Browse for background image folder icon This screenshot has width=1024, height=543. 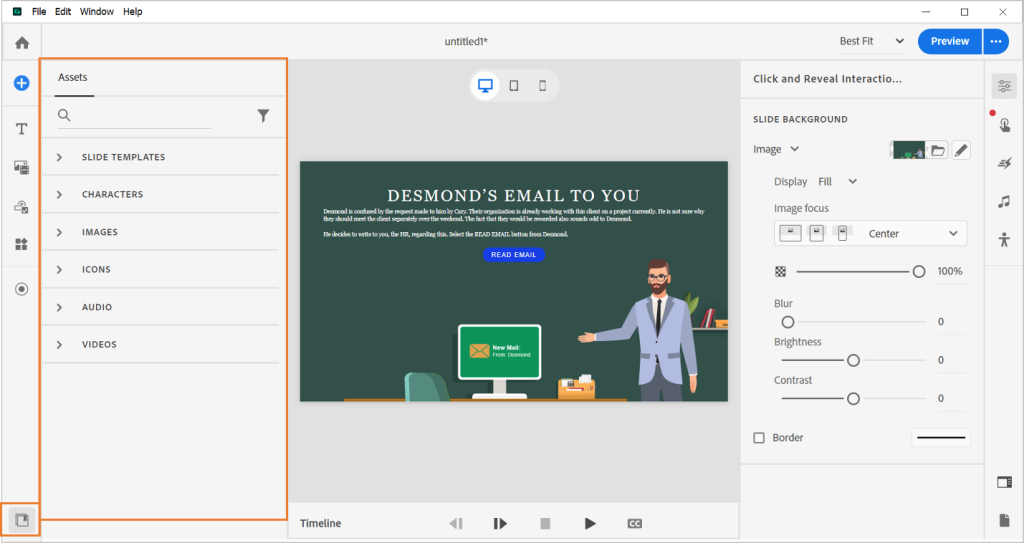click(x=938, y=150)
